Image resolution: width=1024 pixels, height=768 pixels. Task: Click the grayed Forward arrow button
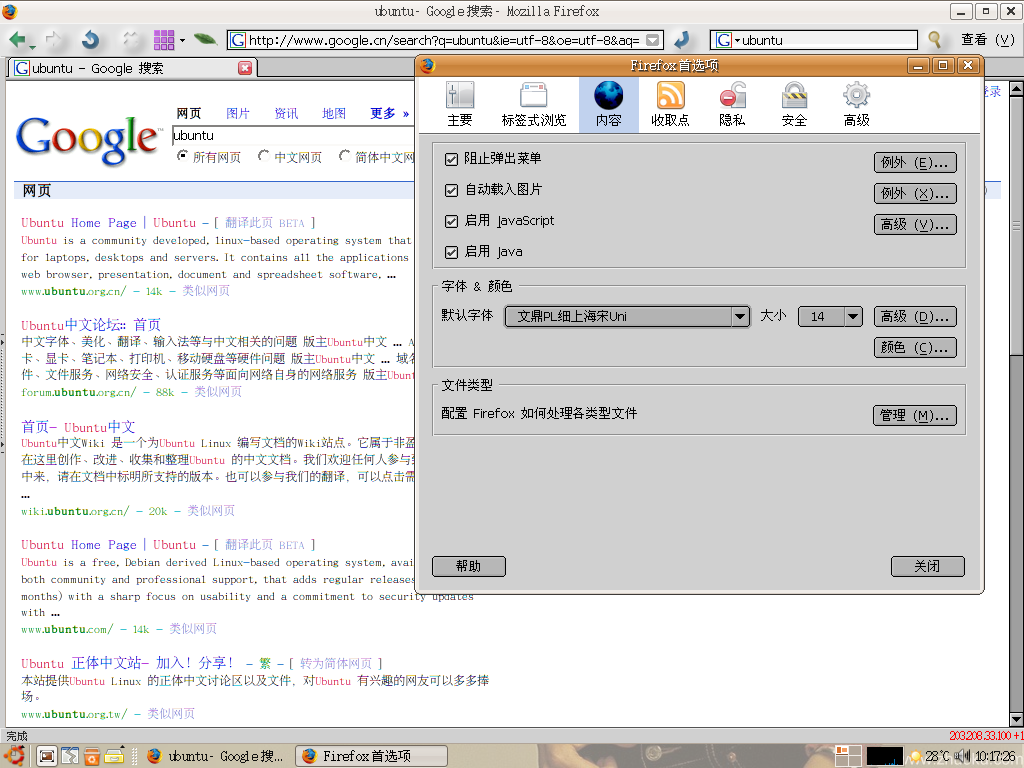[54, 40]
